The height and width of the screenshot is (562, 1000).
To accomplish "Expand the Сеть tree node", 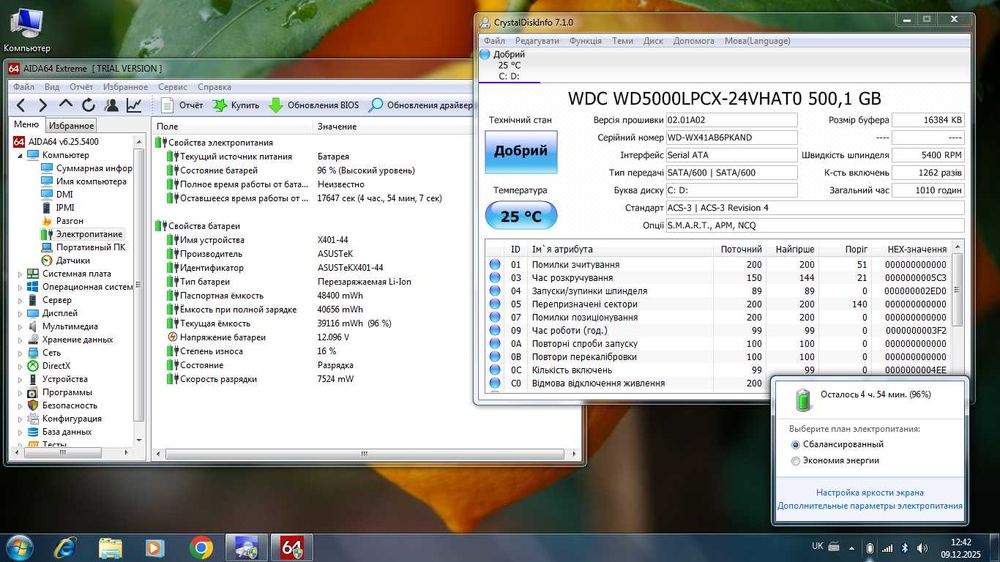I will click(x=20, y=353).
